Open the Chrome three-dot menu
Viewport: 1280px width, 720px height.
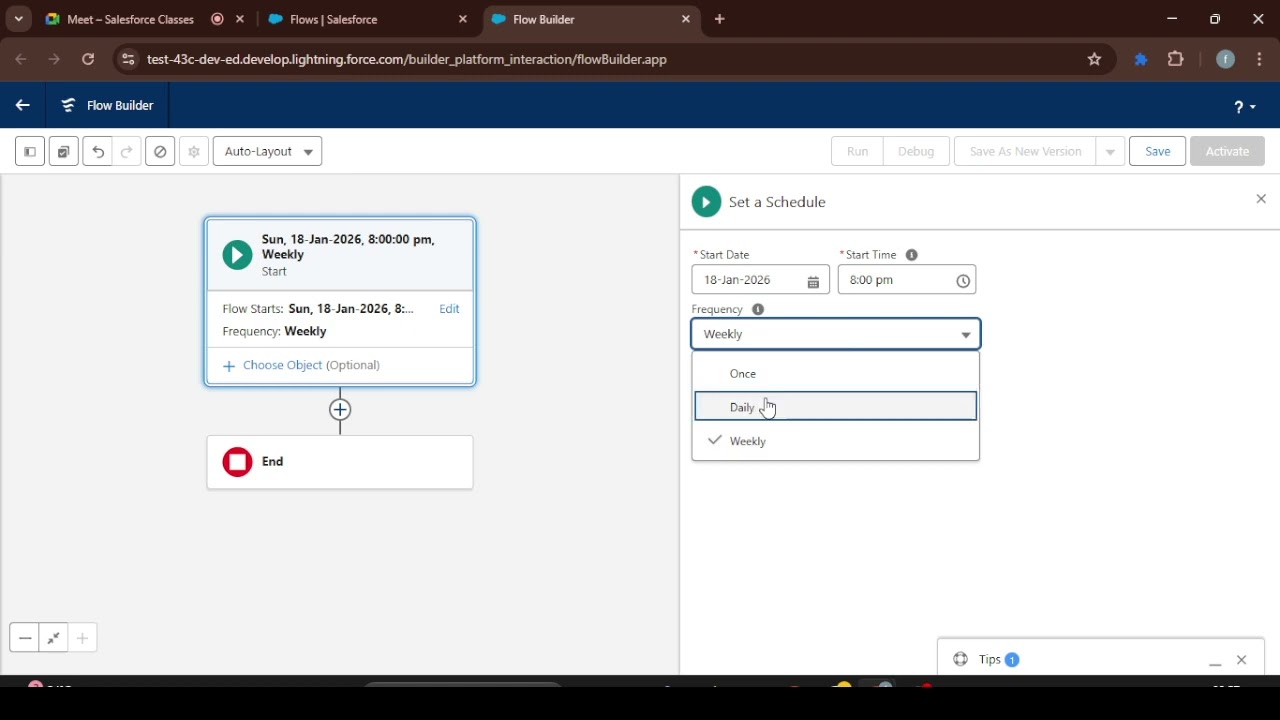point(1259,60)
